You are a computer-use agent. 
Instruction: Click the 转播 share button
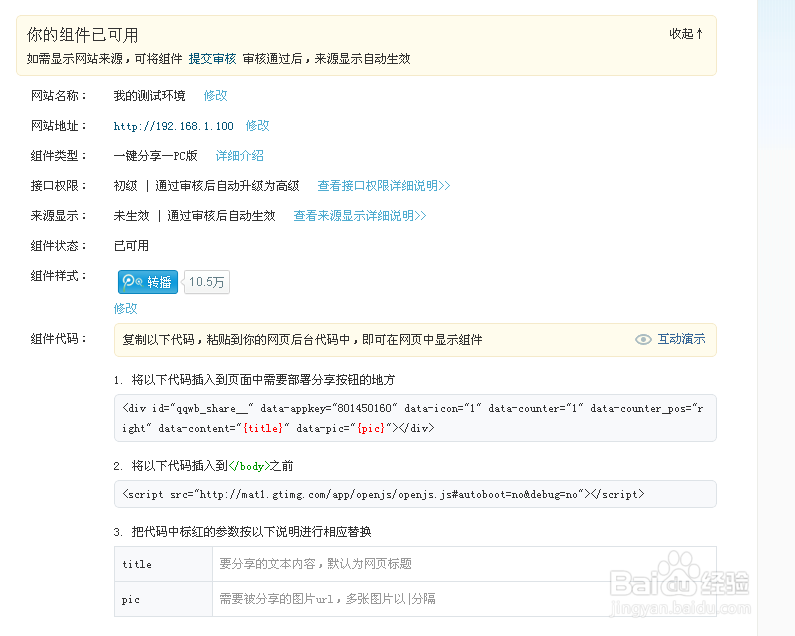148,282
